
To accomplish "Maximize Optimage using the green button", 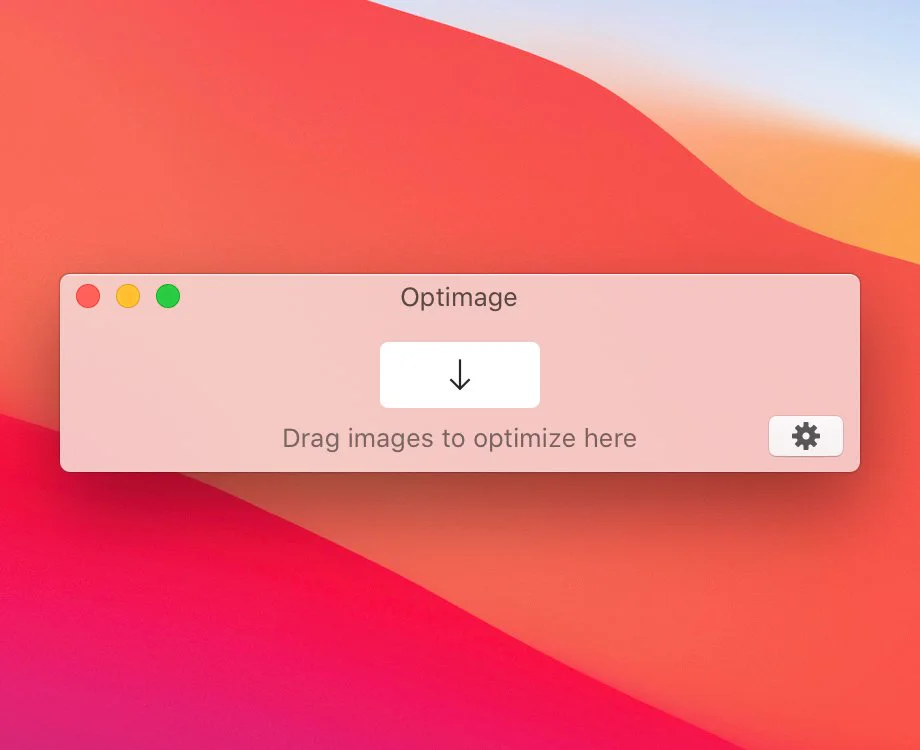I will (168, 296).
